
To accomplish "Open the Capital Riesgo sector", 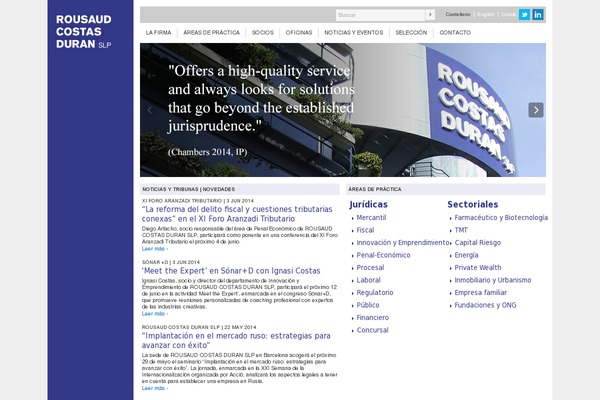I will pos(478,243).
